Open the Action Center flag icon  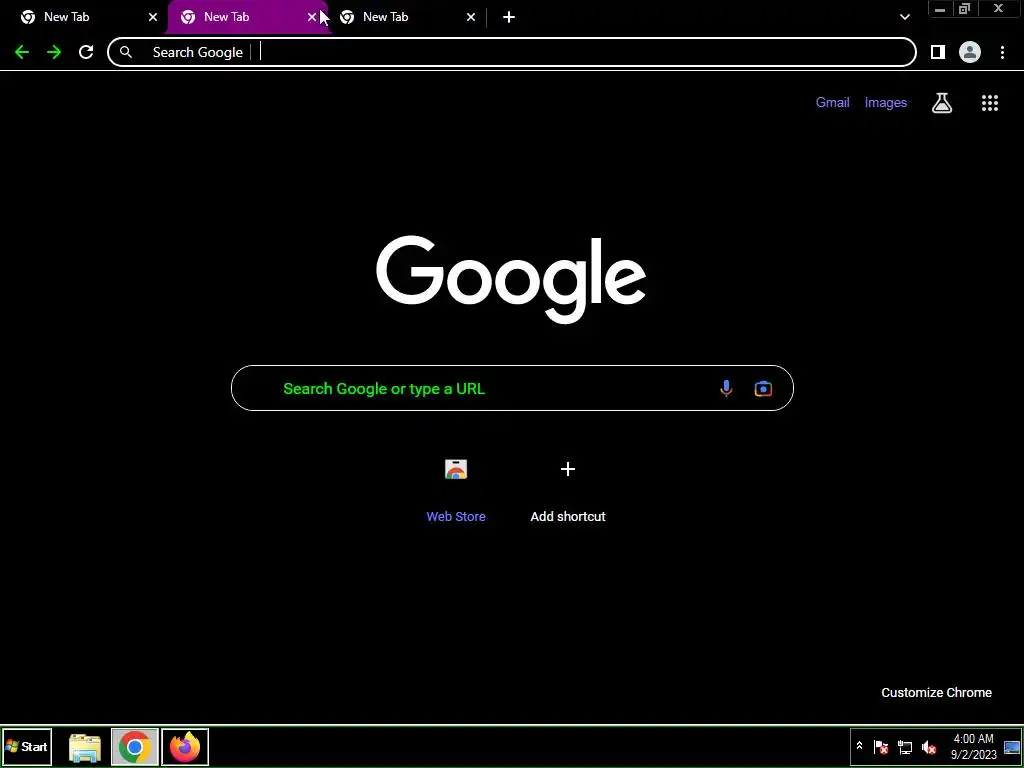pos(880,747)
